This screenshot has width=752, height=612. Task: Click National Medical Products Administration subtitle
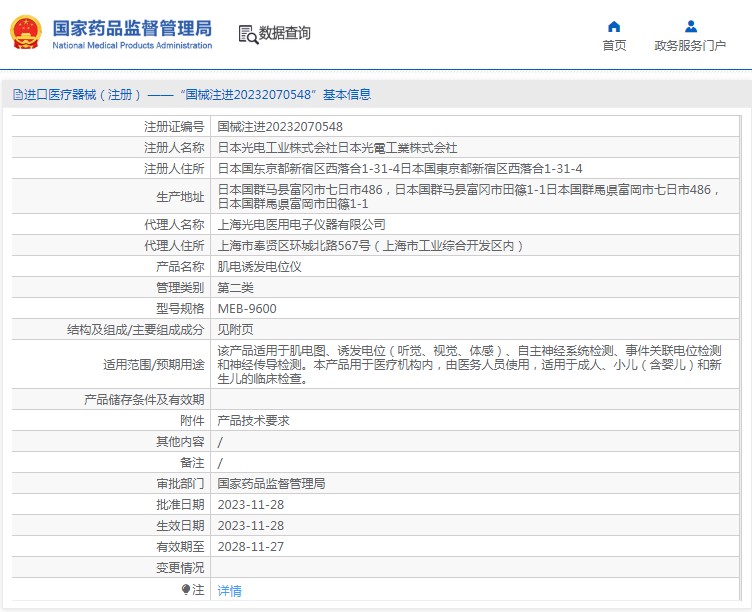pyautogui.click(x=132, y=46)
